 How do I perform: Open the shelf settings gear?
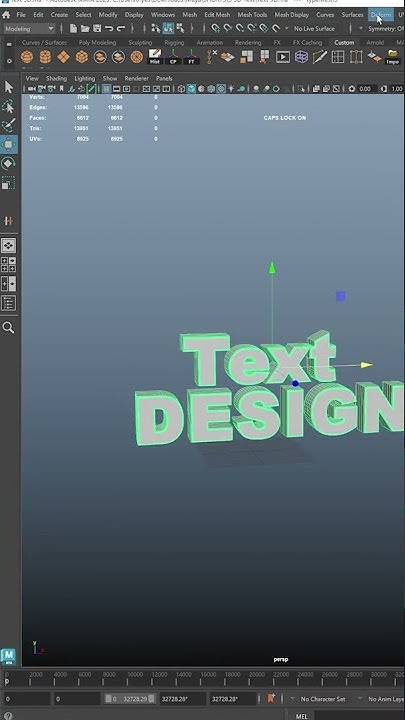9,60
